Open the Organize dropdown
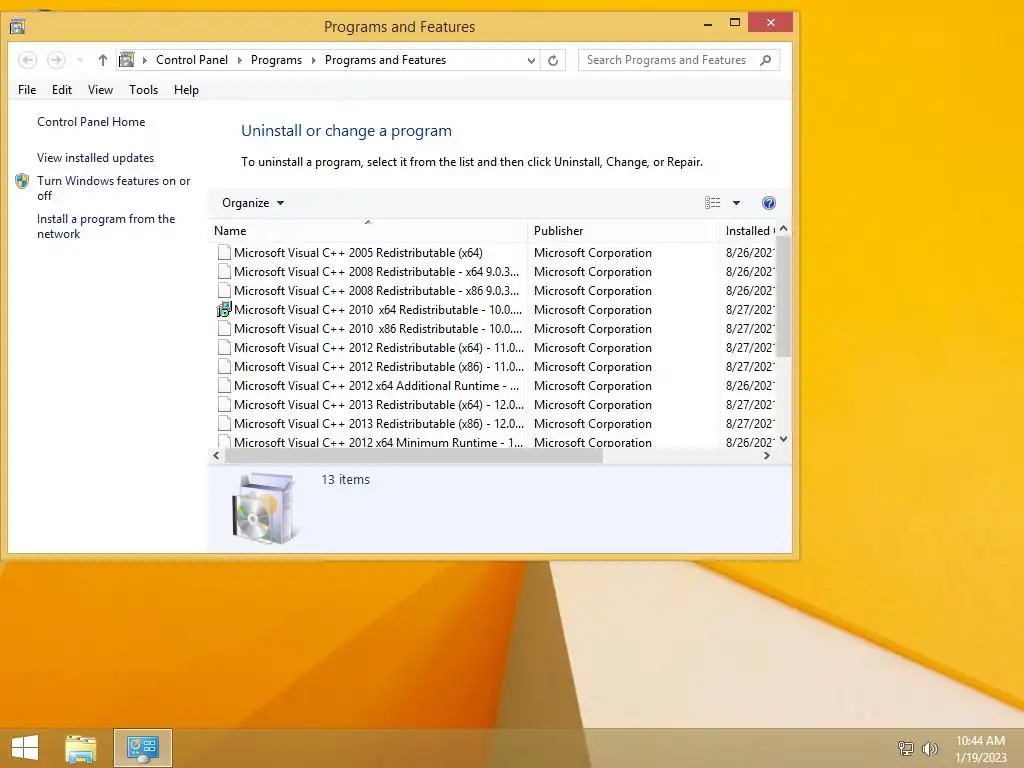 point(253,203)
